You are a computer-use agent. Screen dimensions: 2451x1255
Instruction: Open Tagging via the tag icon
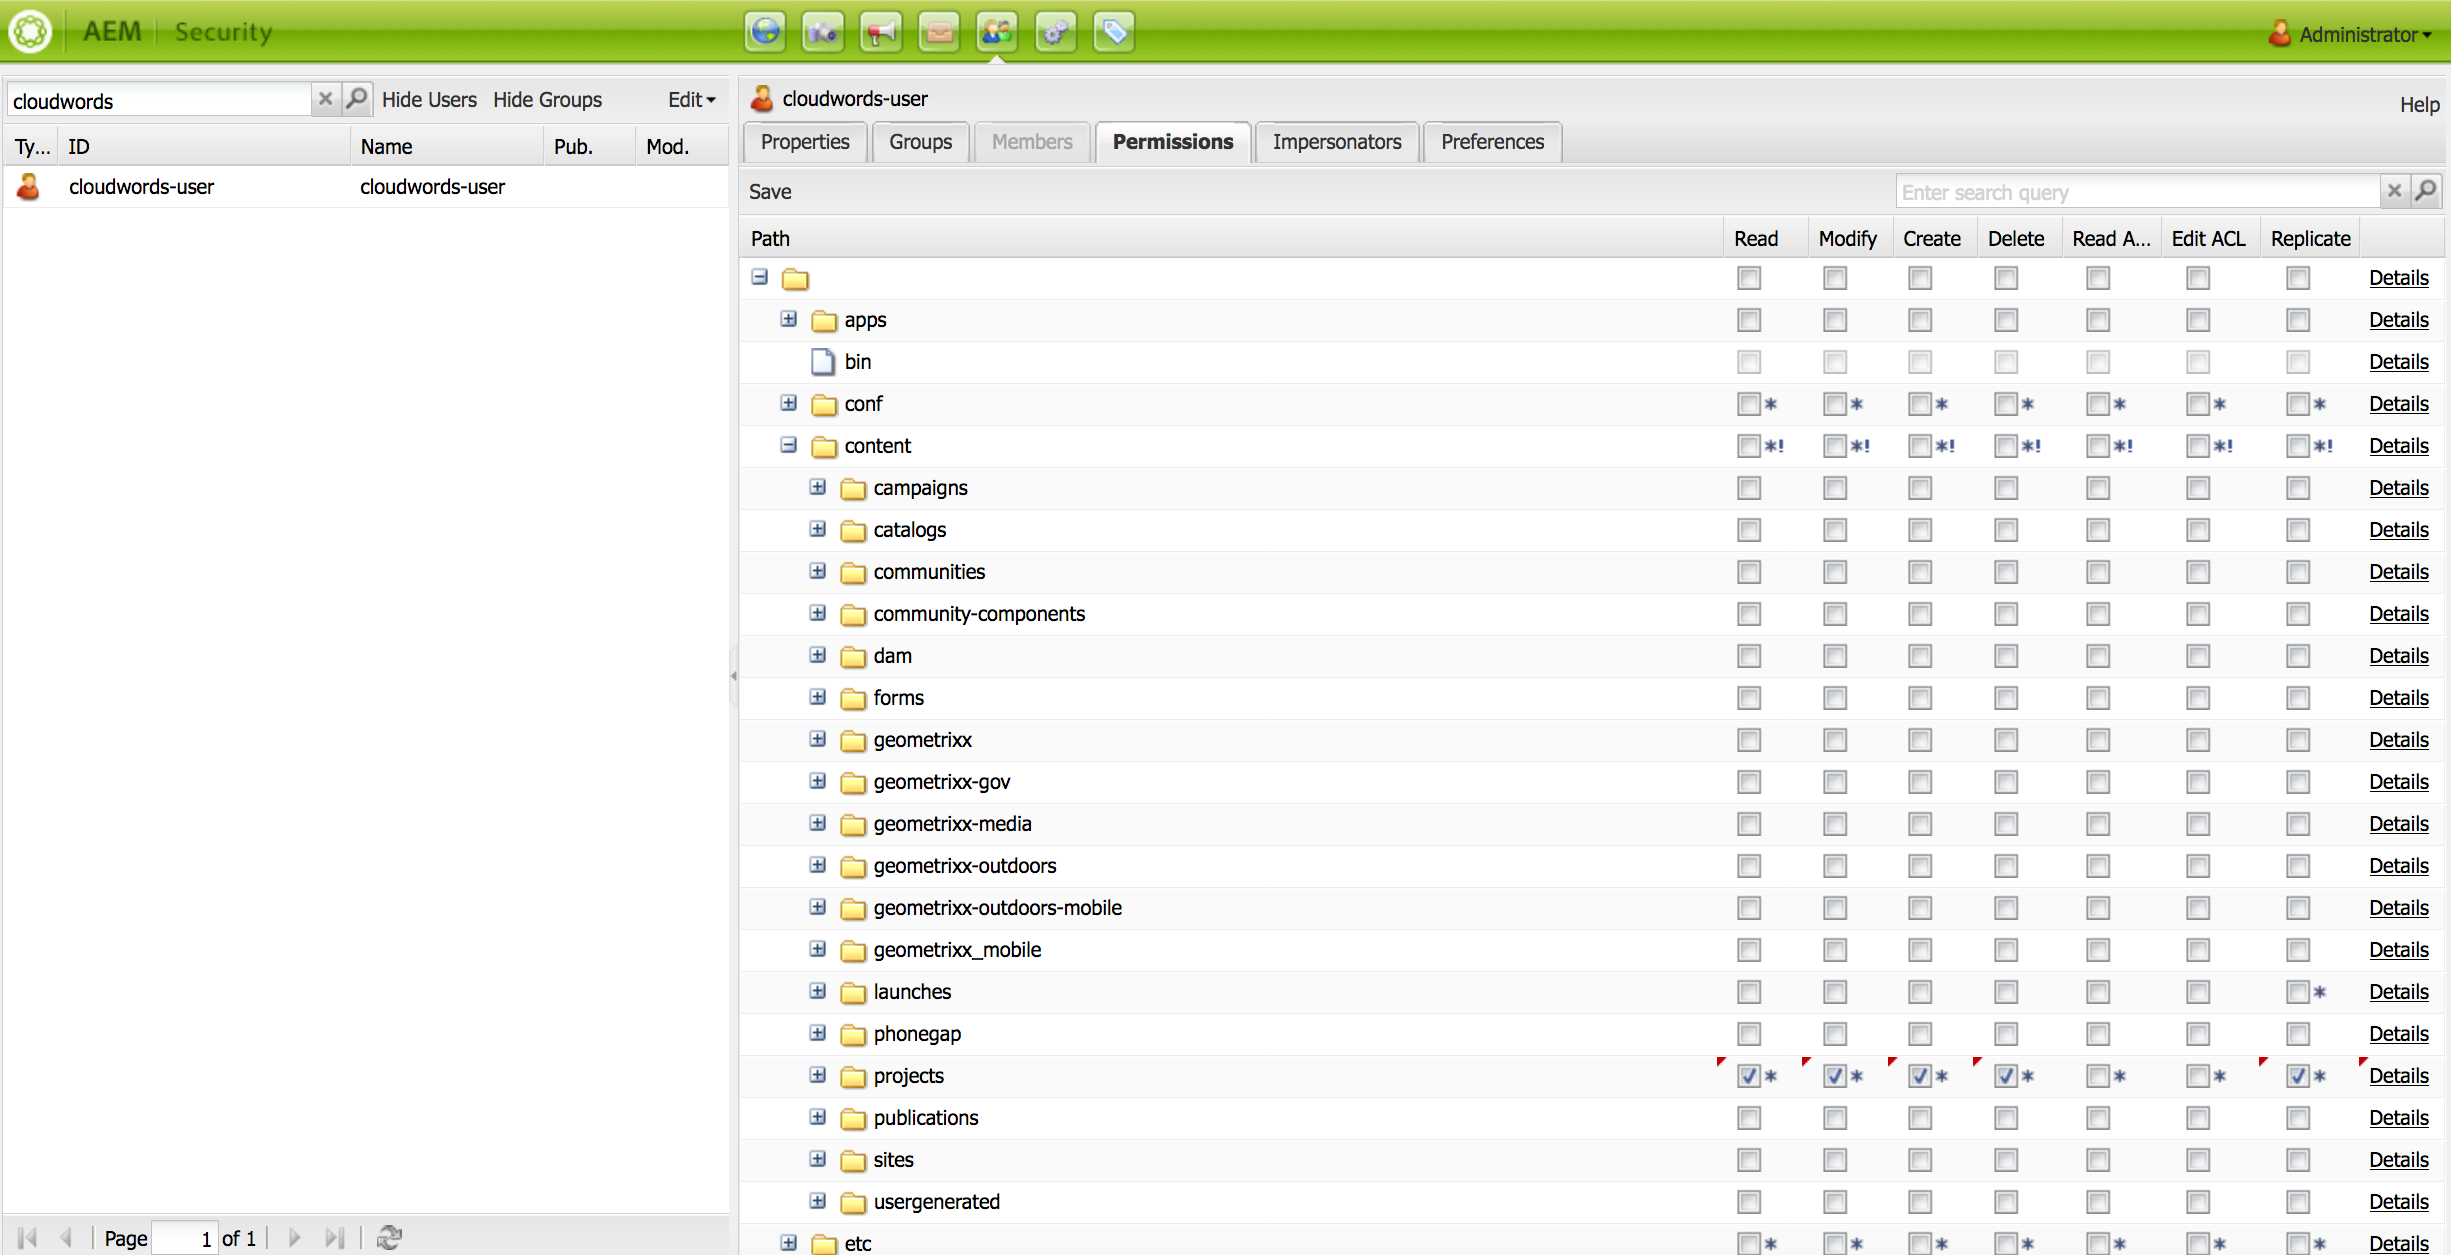click(x=1113, y=32)
